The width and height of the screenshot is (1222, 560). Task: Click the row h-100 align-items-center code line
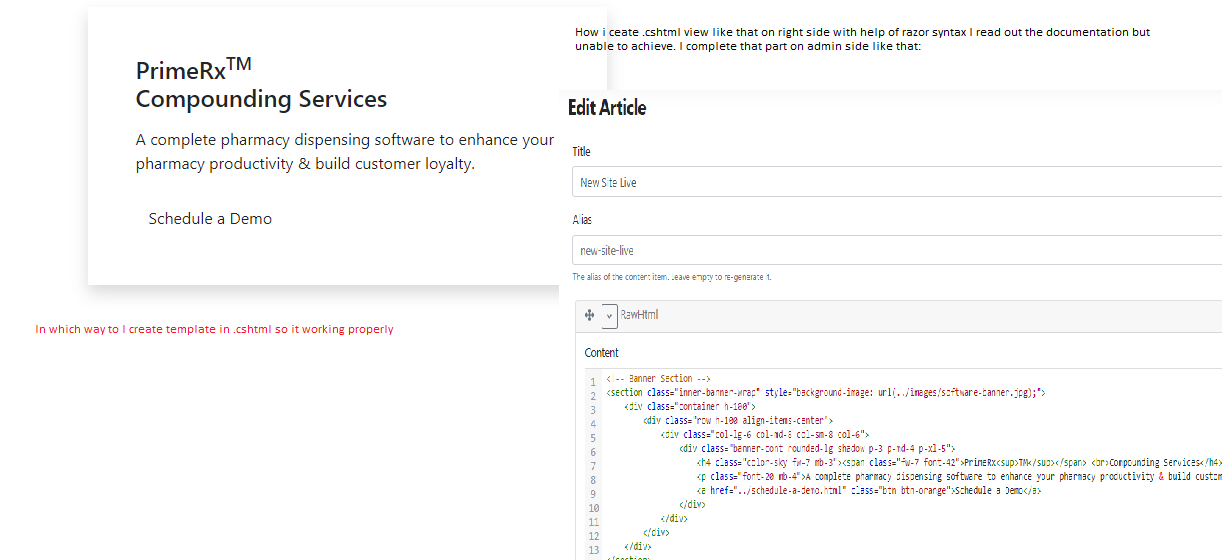tap(738, 421)
